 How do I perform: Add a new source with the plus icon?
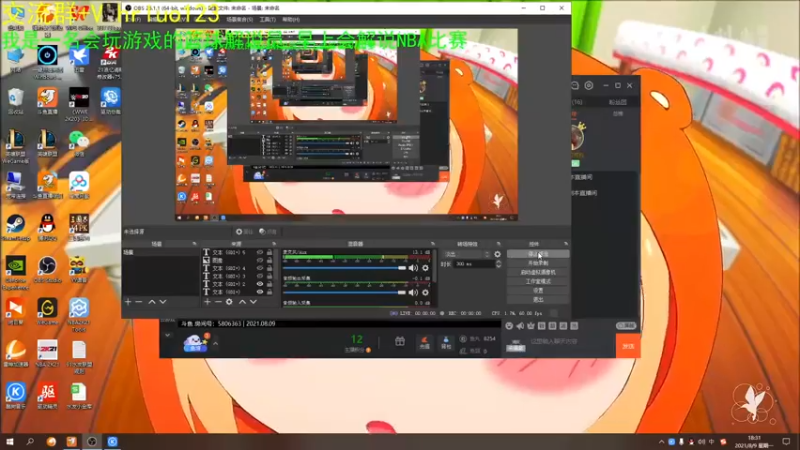click(207, 302)
